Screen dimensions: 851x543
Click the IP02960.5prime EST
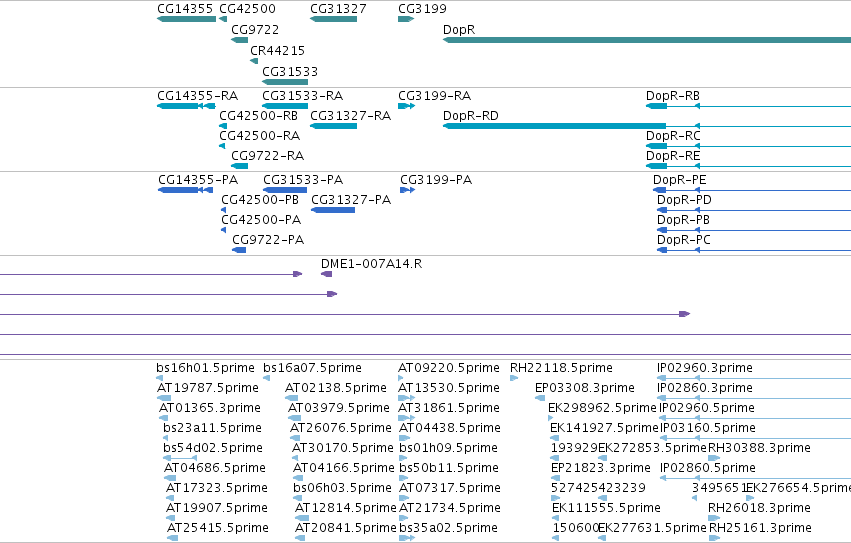coord(755,418)
